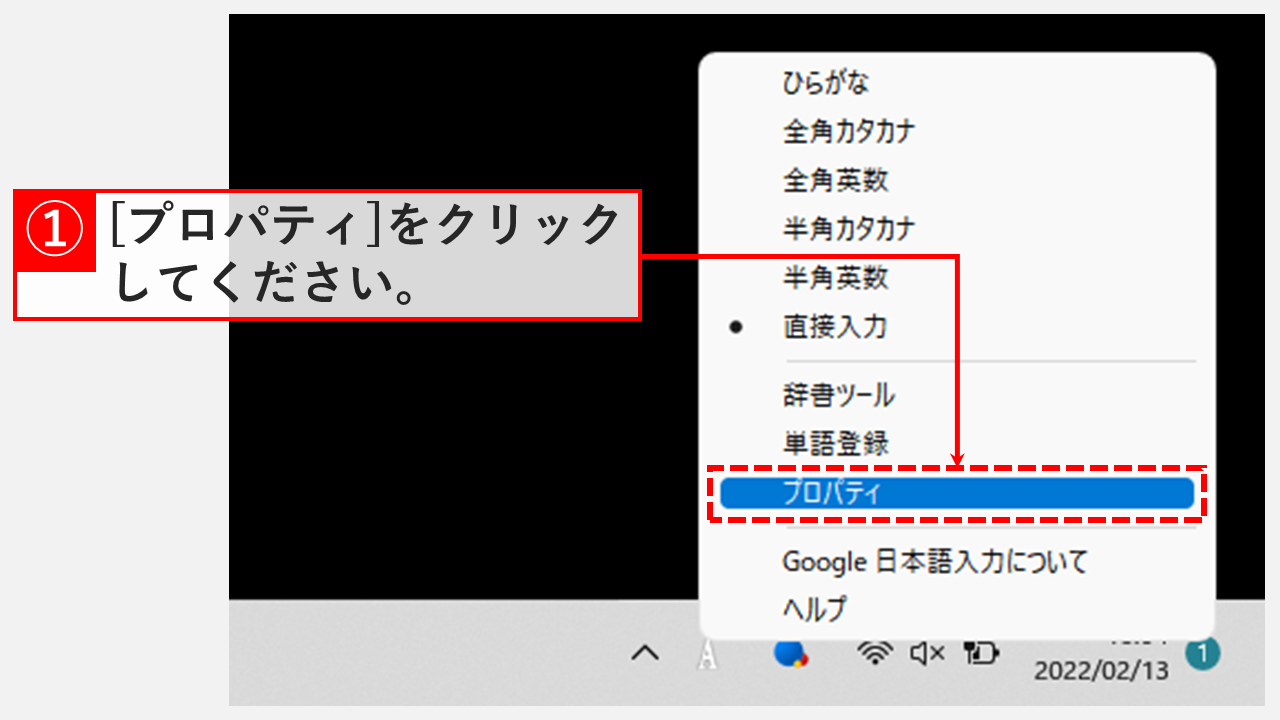Click the IME 'A' input mode indicator

pos(707,655)
